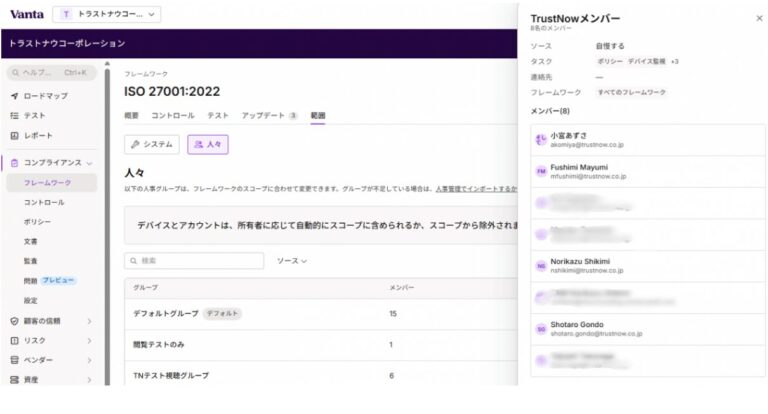Click the 資産 icon in sidebar
Image resolution: width=768 pixels, height=414 pixels.
(x=15, y=380)
